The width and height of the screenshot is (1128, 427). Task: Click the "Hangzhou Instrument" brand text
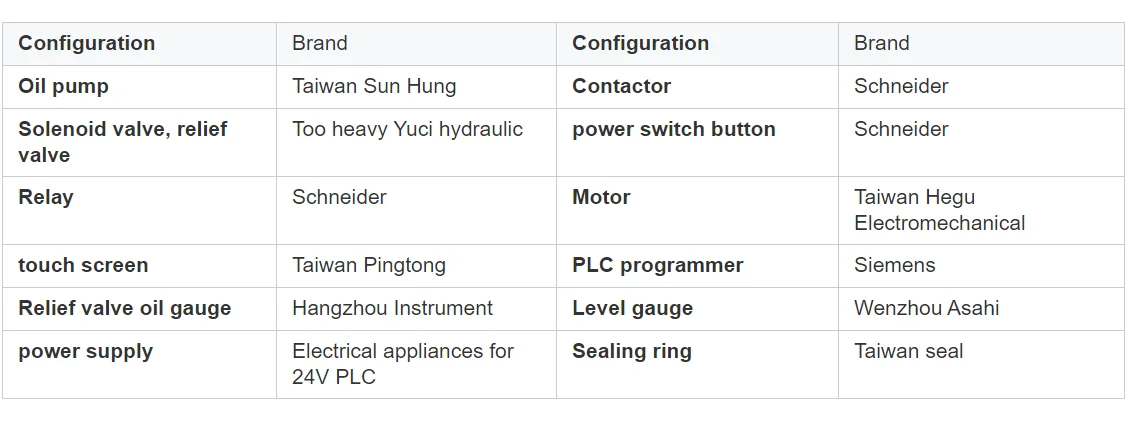392,309
